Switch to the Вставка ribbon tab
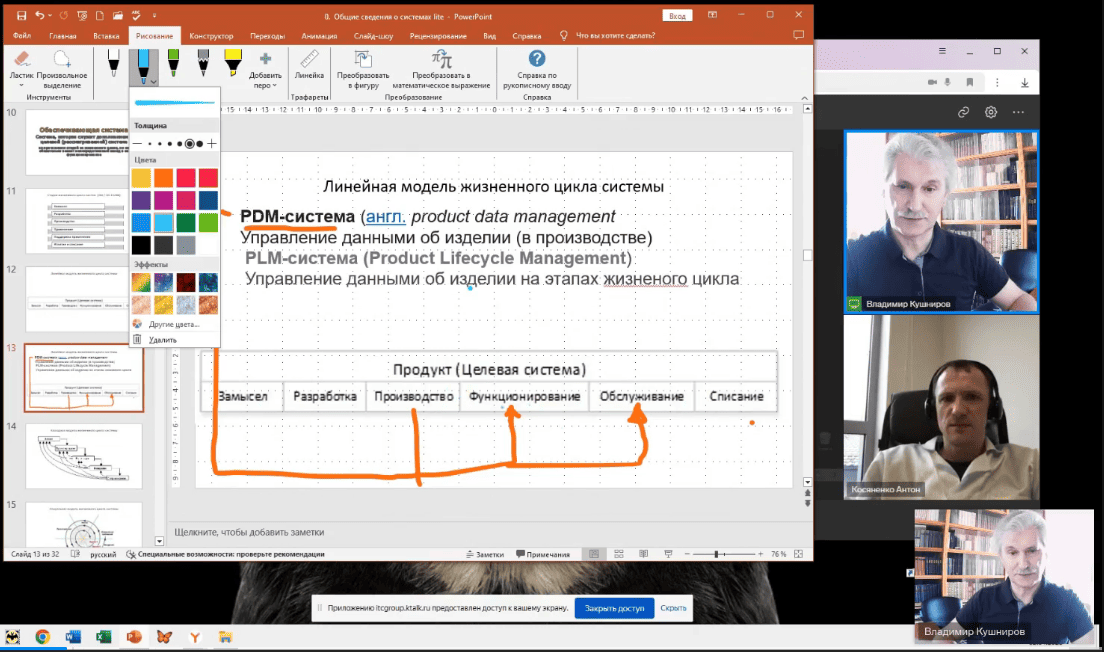1104x652 pixels. pyautogui.click(x=106, y=36)
